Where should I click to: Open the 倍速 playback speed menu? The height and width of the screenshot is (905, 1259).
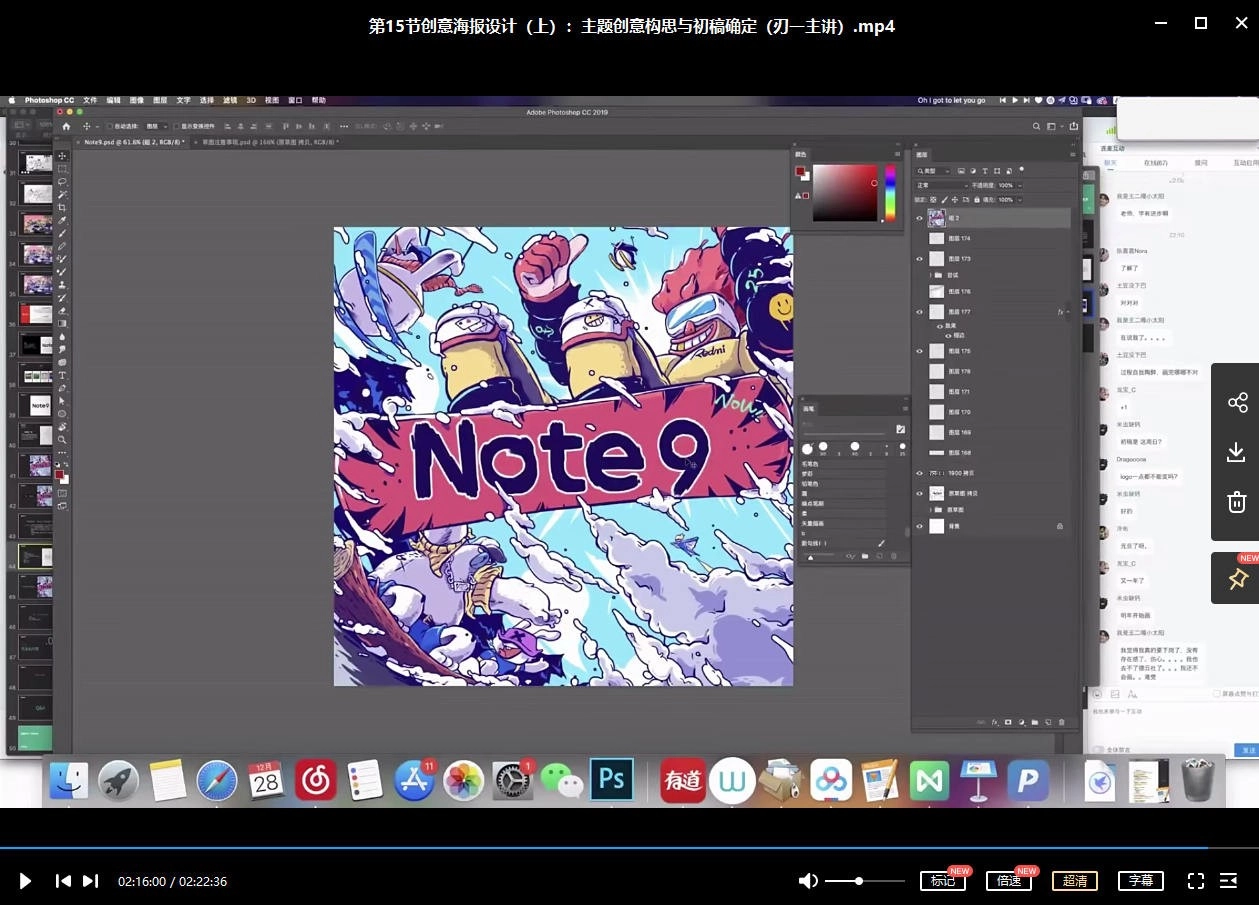[x=1008, y=881]
